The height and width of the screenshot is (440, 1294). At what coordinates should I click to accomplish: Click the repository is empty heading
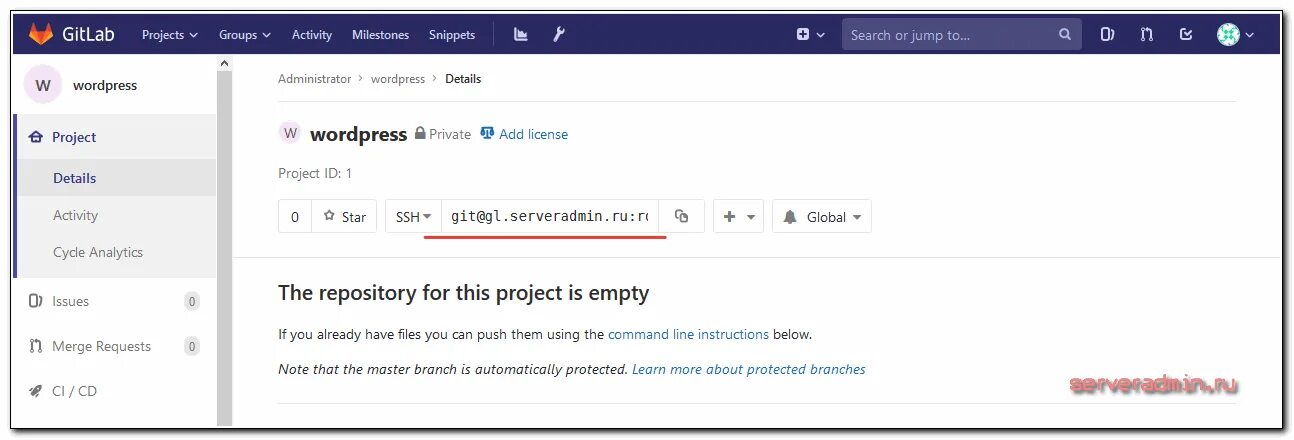464,293
